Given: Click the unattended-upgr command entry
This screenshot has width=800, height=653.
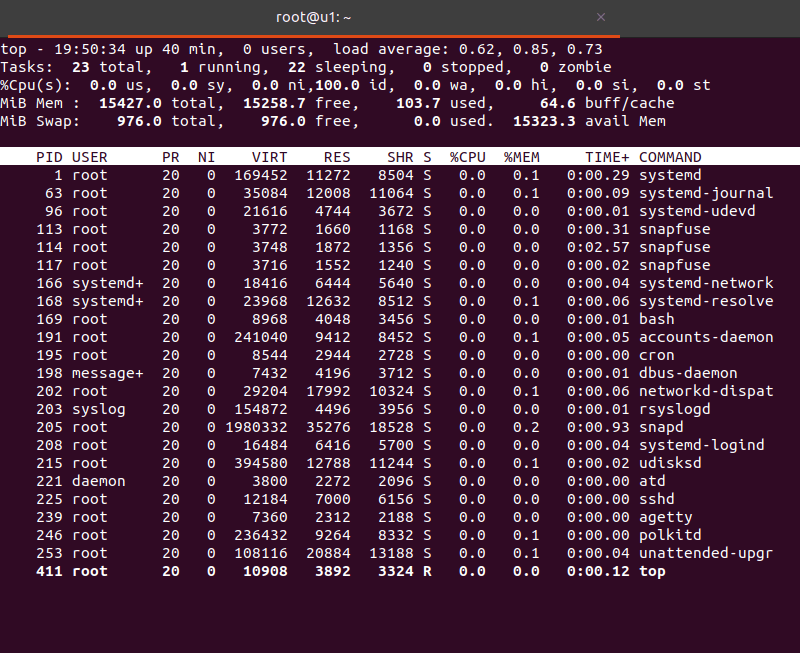Looking at the screenshot, I should pyautogui.click(x=706, y=553).
